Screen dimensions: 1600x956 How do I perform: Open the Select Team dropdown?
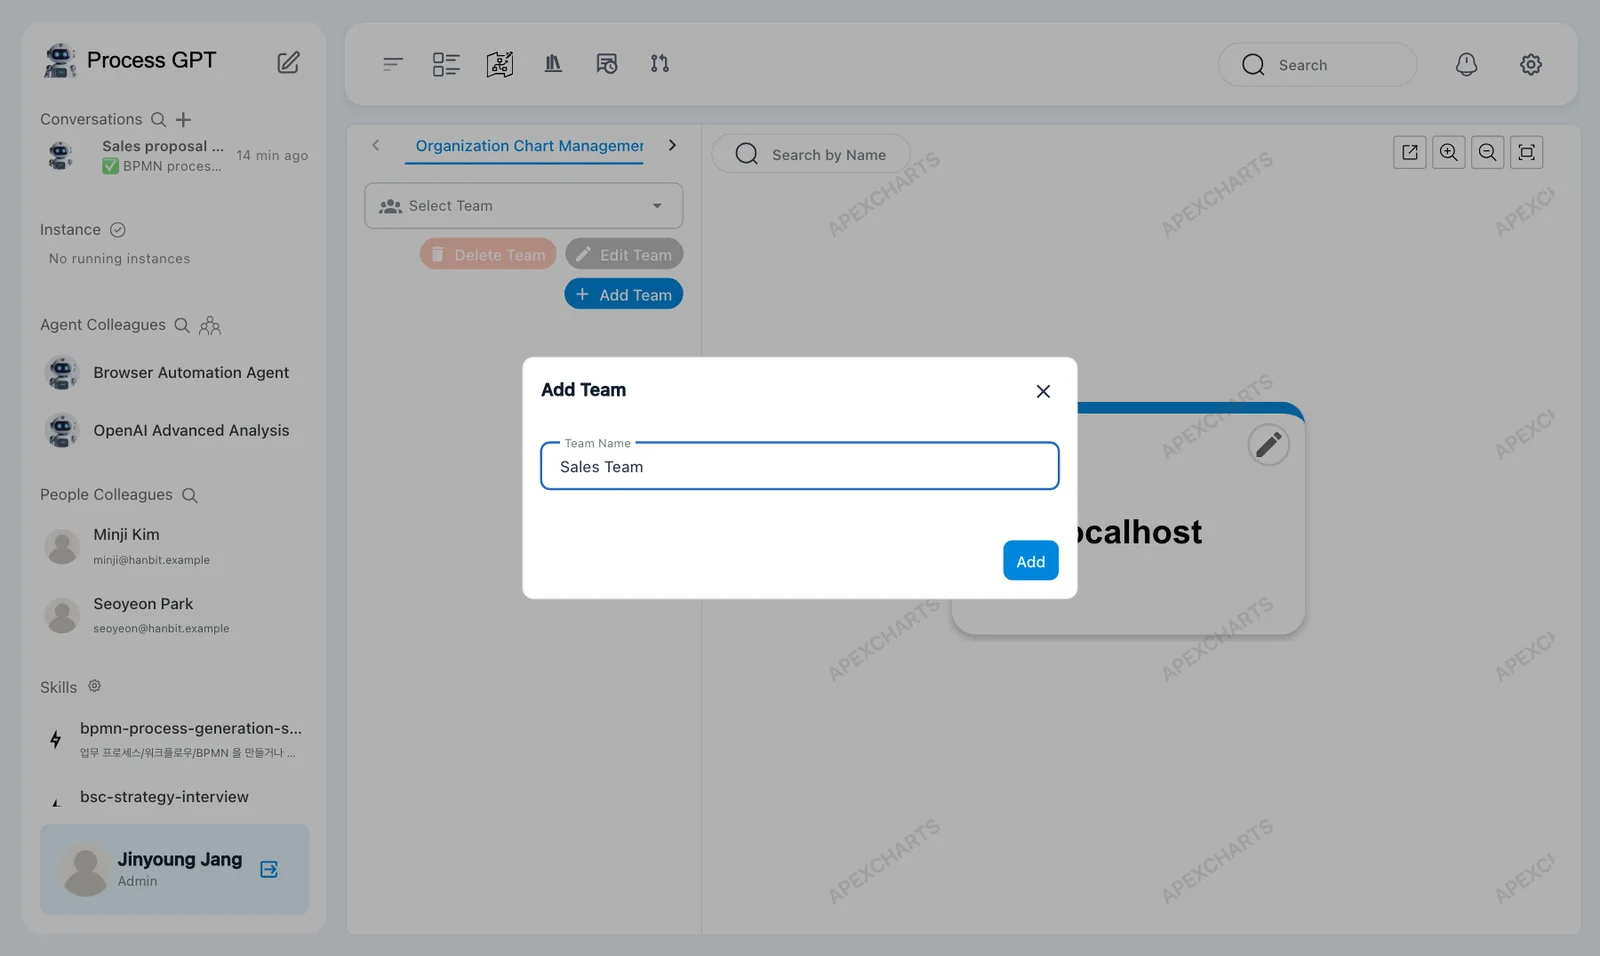524,206
